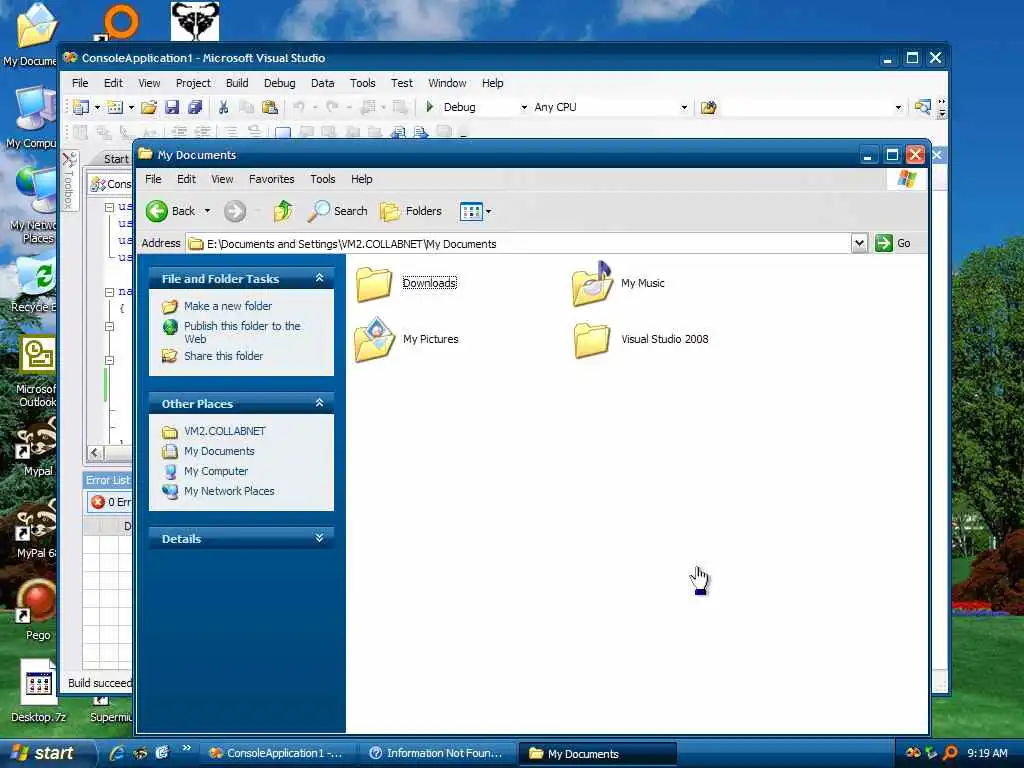This screenshot has height=768, width=1024.
Task: Open the Mypal desktop shortcut
Action: tap(37, 448)
